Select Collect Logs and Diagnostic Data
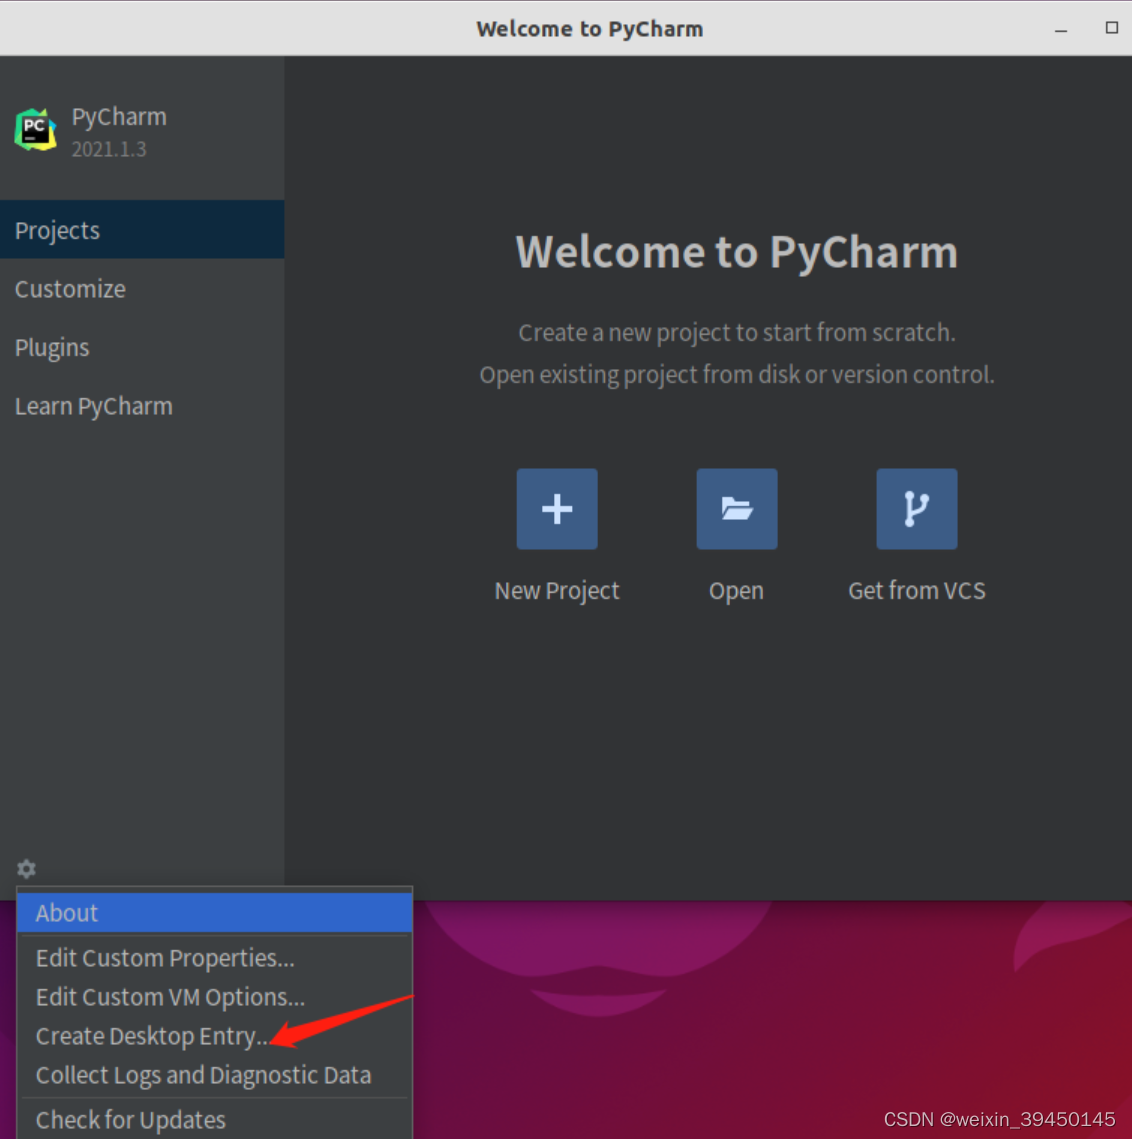1132x1139 pixels. tap(214, 1075)
